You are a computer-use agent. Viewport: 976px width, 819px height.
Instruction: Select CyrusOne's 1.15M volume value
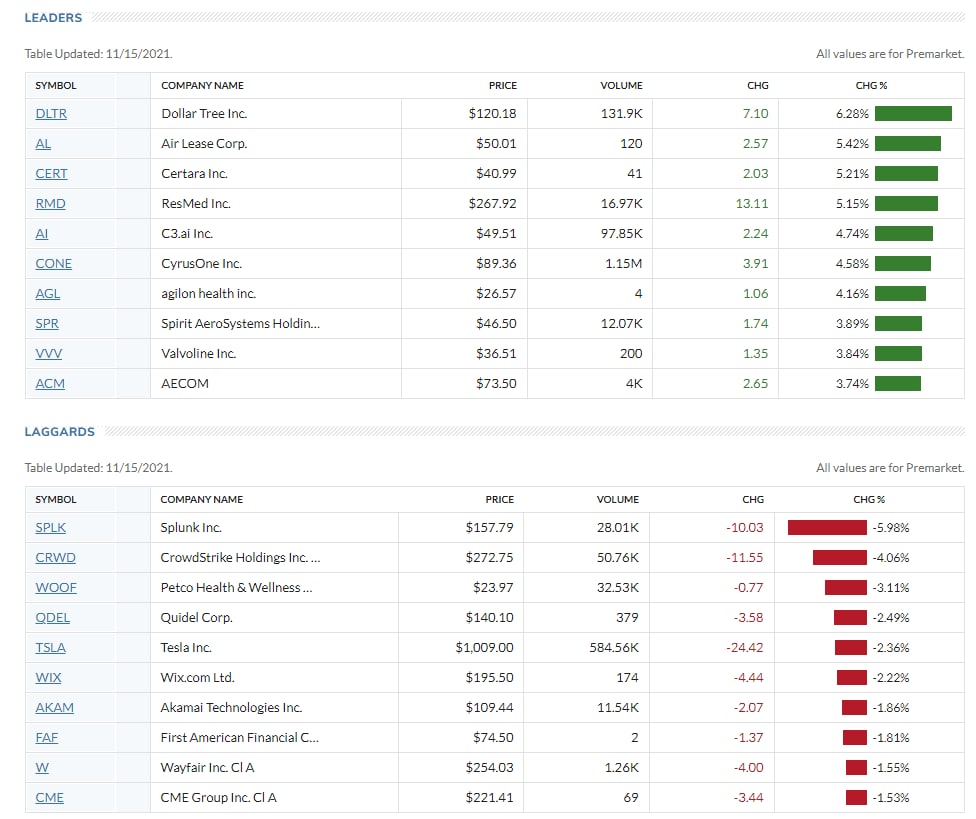tap(624, 264)
